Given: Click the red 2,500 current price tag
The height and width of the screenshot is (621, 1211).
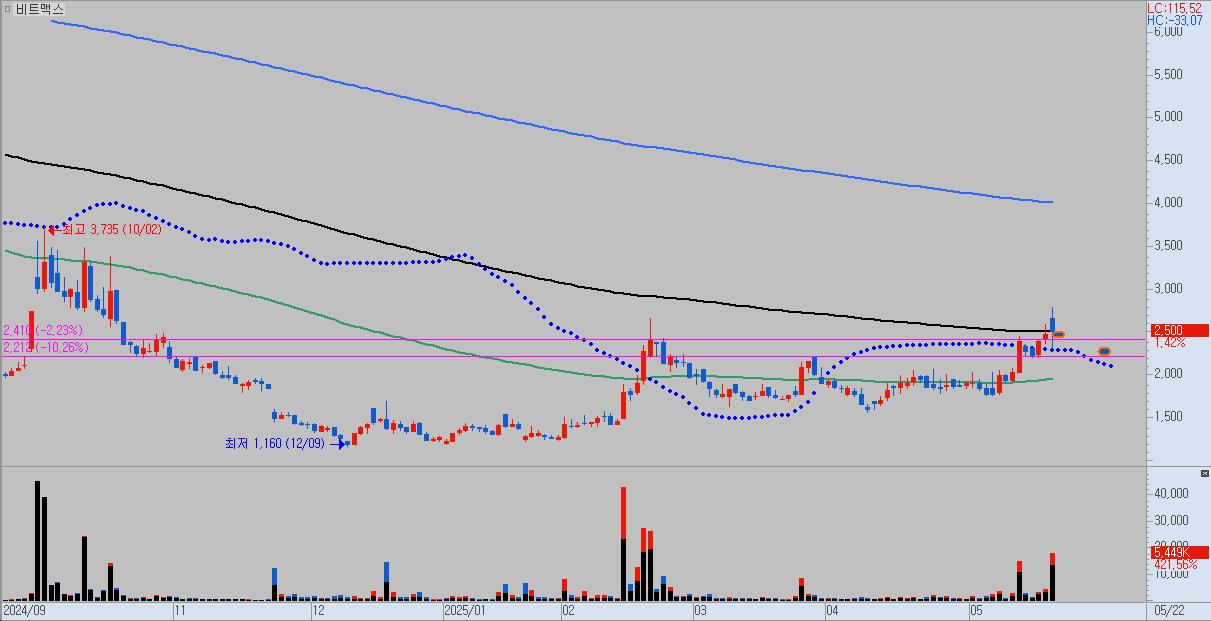Looking at the screenshot, I should point(1178,330).
